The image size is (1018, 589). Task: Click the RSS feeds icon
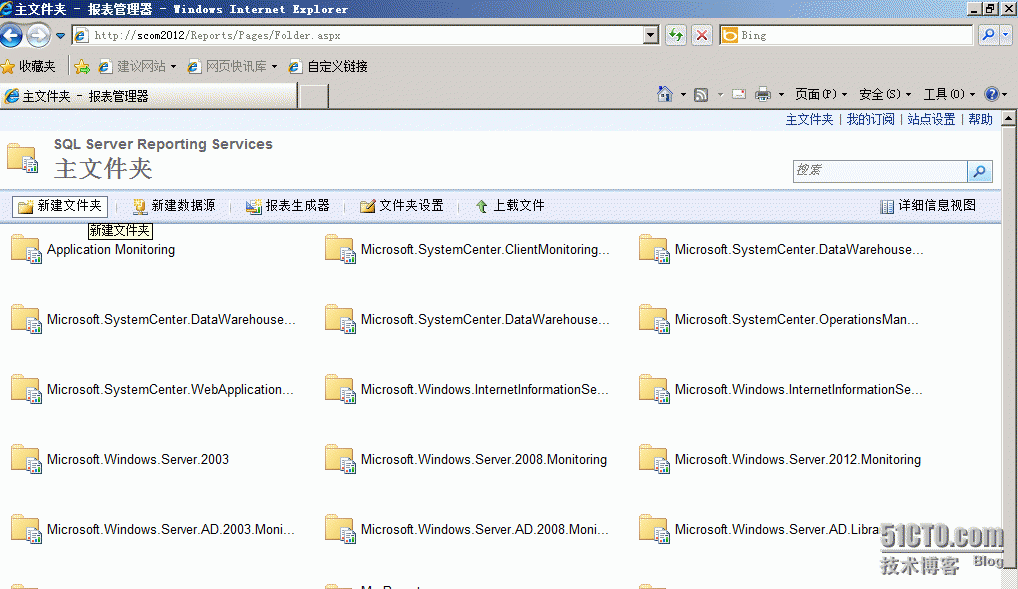(701, 95)
